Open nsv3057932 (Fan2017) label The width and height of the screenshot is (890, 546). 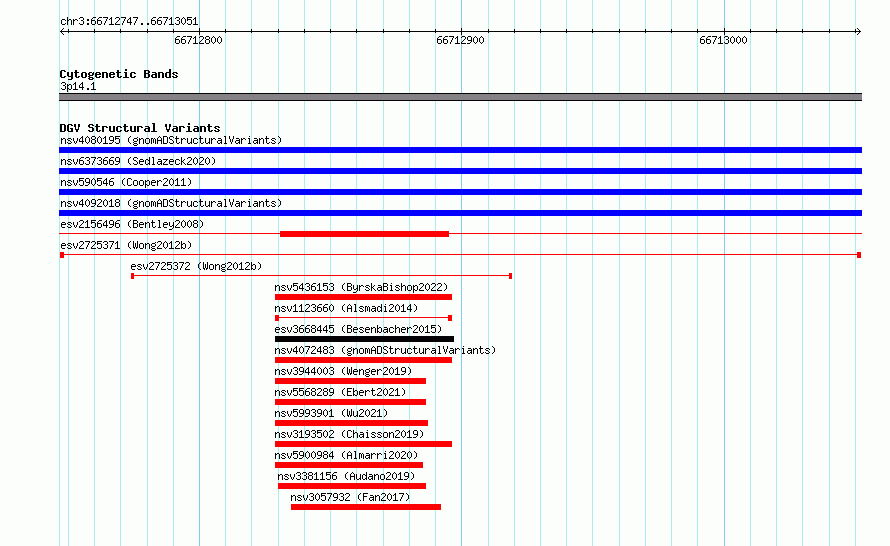(350, 497)
